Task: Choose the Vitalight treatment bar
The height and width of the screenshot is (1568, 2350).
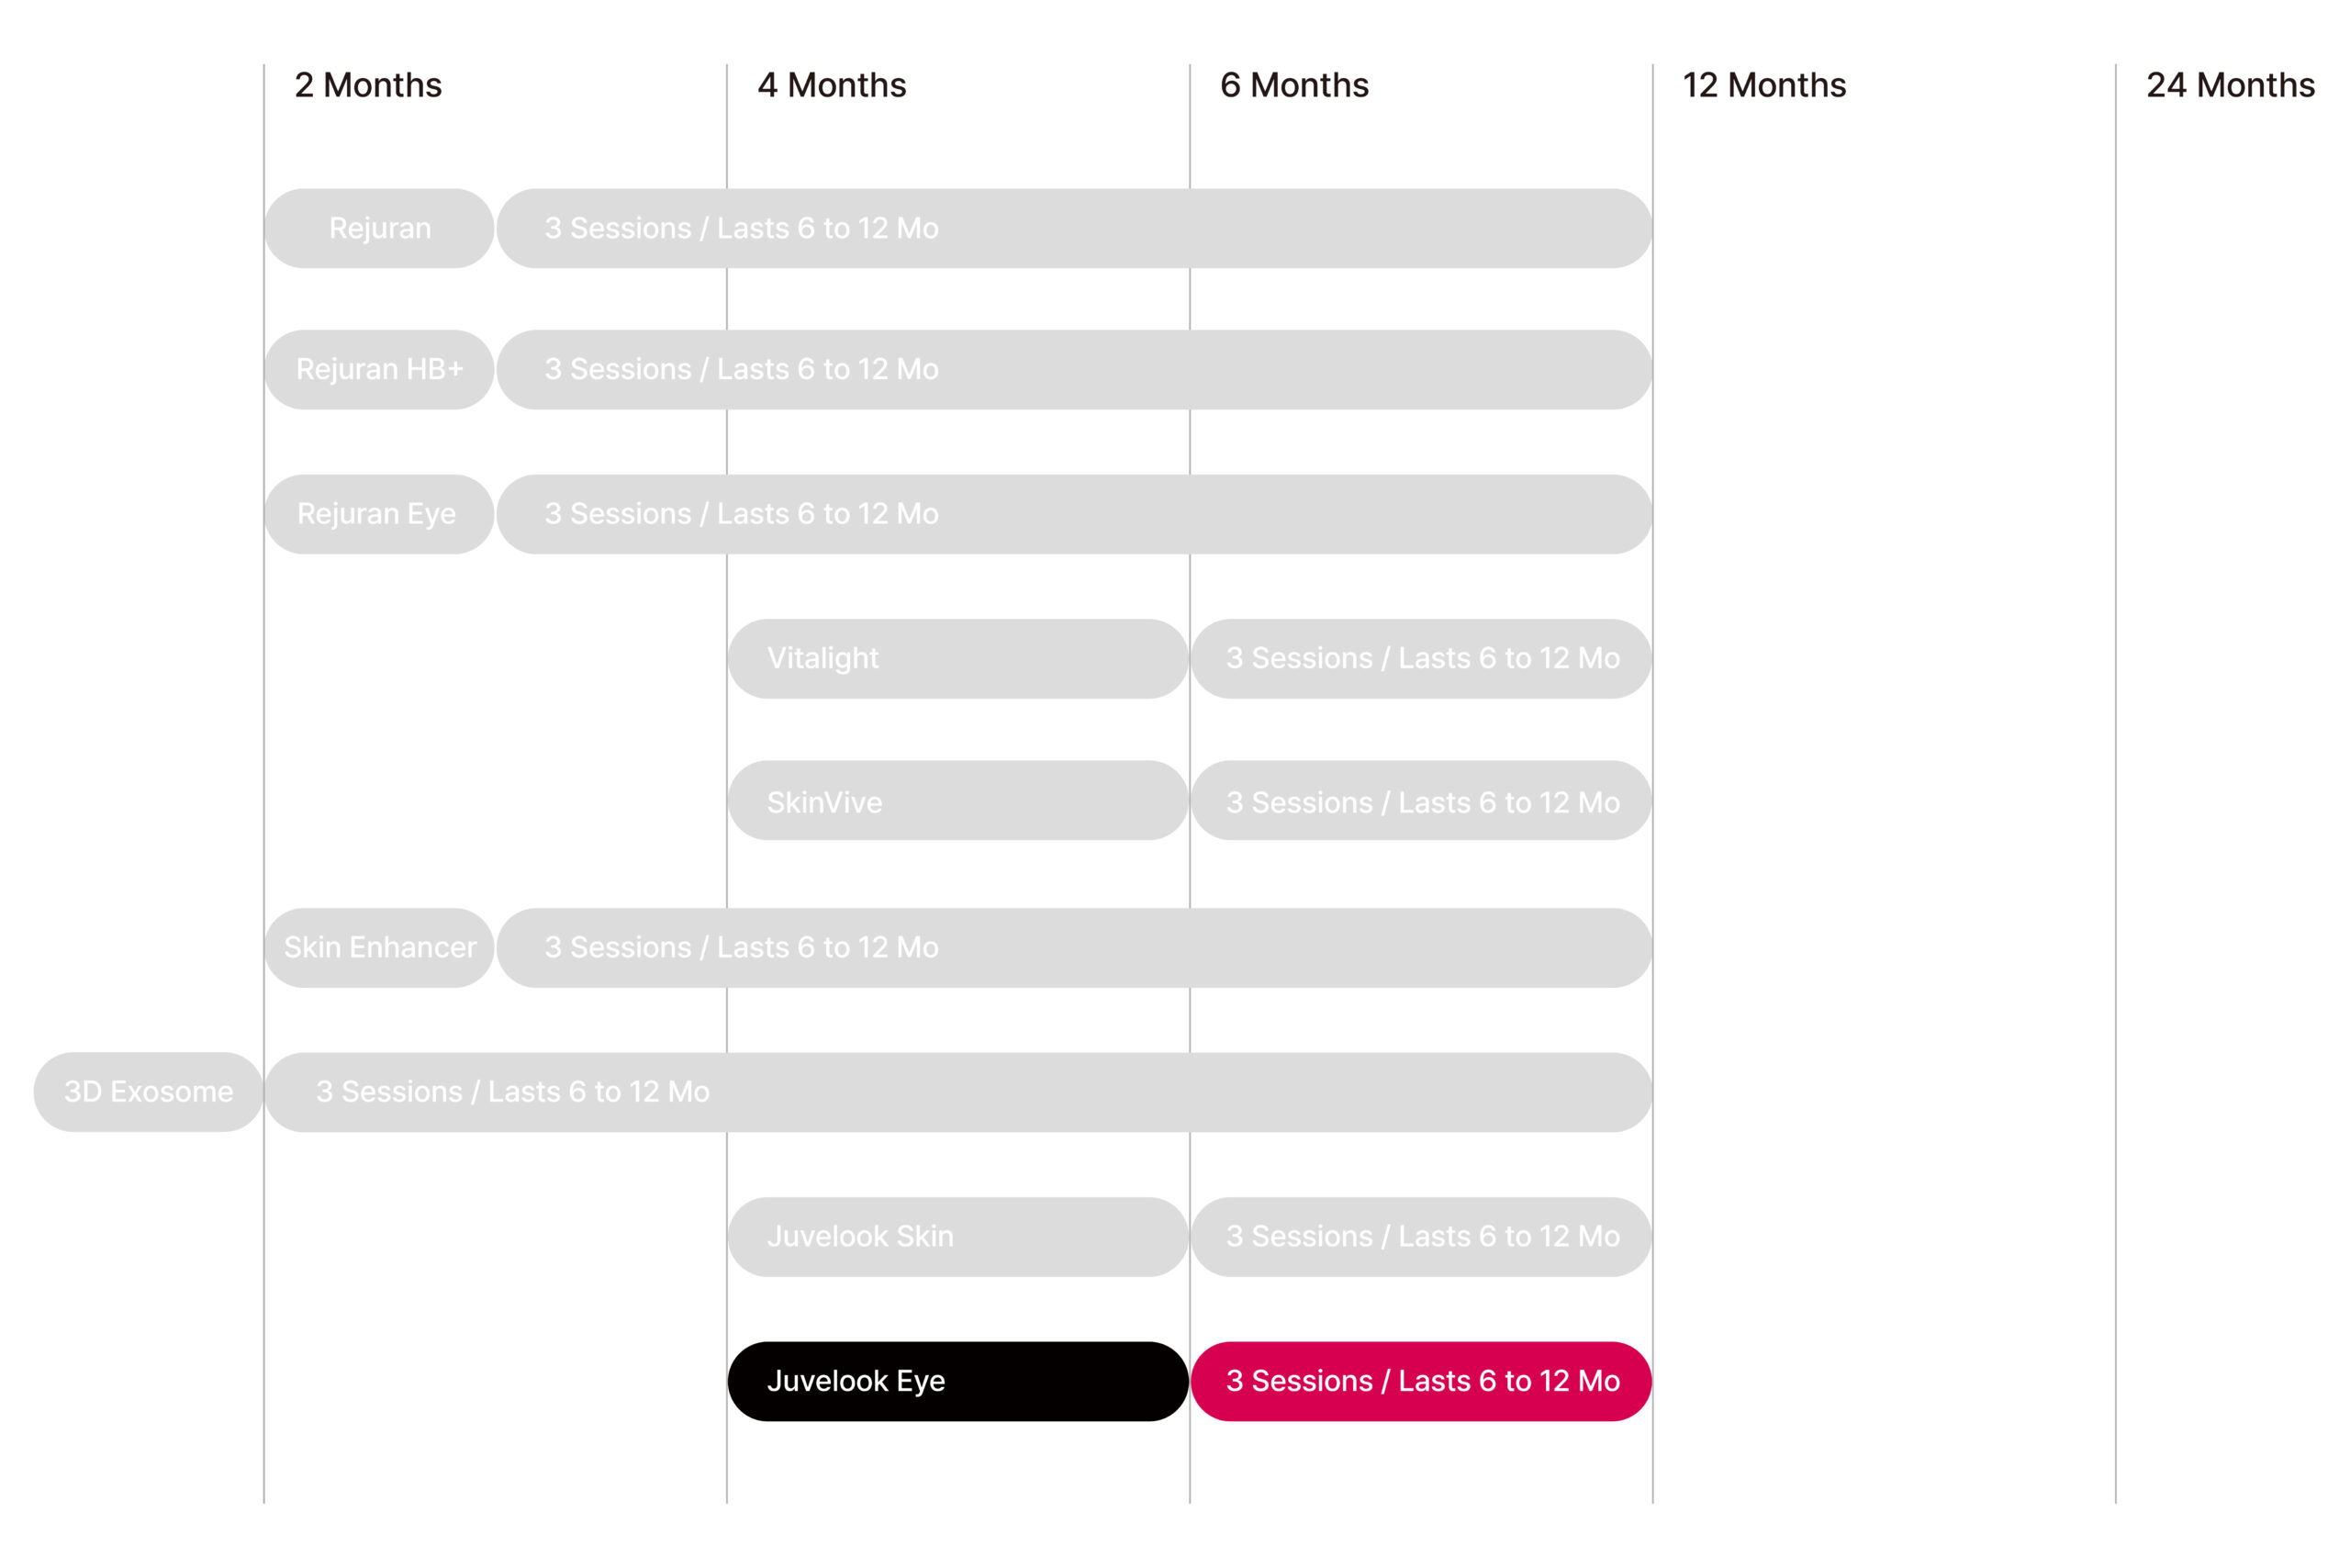Action: [958, 658]
